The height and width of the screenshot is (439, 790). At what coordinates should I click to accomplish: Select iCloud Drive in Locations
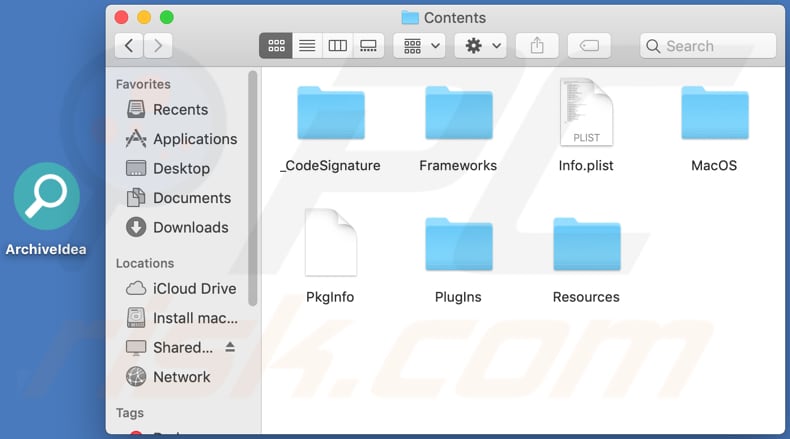point(181,288)
